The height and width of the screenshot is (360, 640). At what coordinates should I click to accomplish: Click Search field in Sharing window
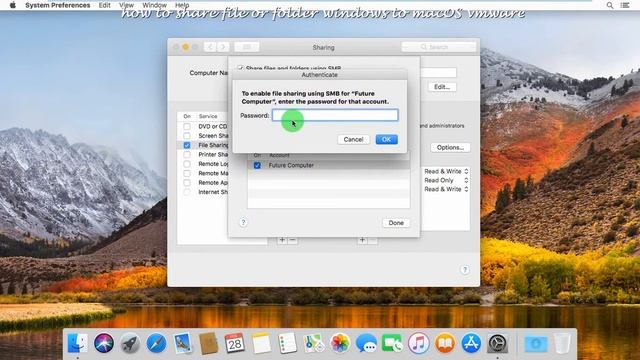point(439,47)
